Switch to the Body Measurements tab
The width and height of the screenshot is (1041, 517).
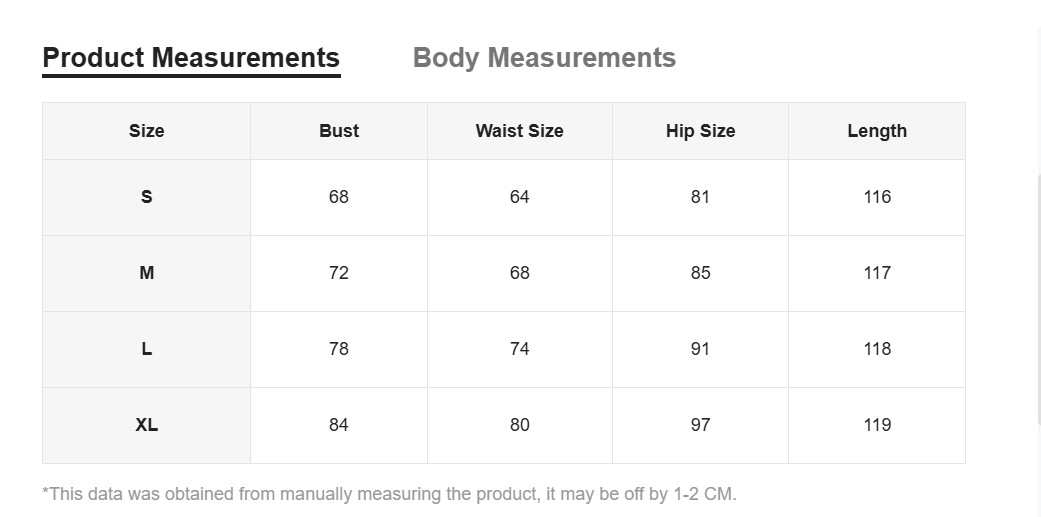click(544, 58)
